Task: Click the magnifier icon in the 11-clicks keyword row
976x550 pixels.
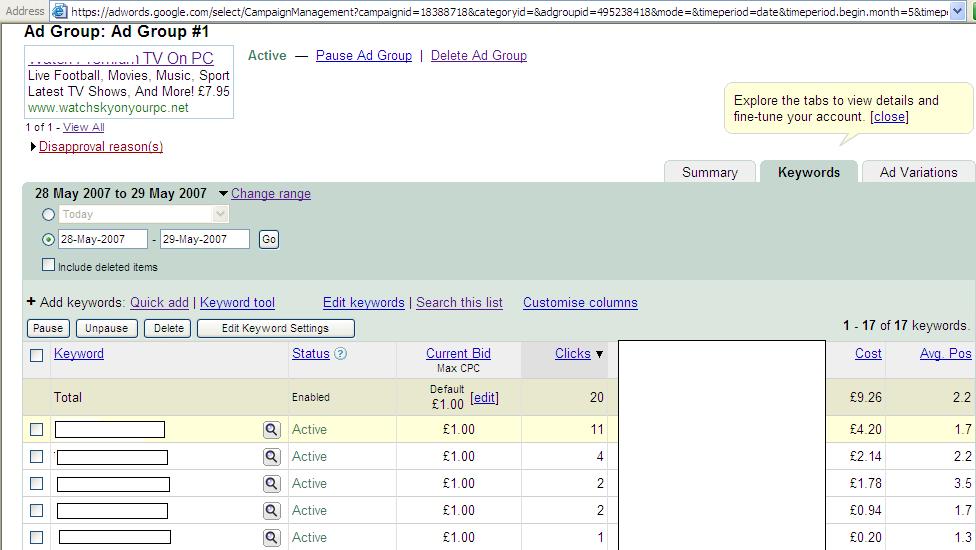Action: tap(271, 429)
